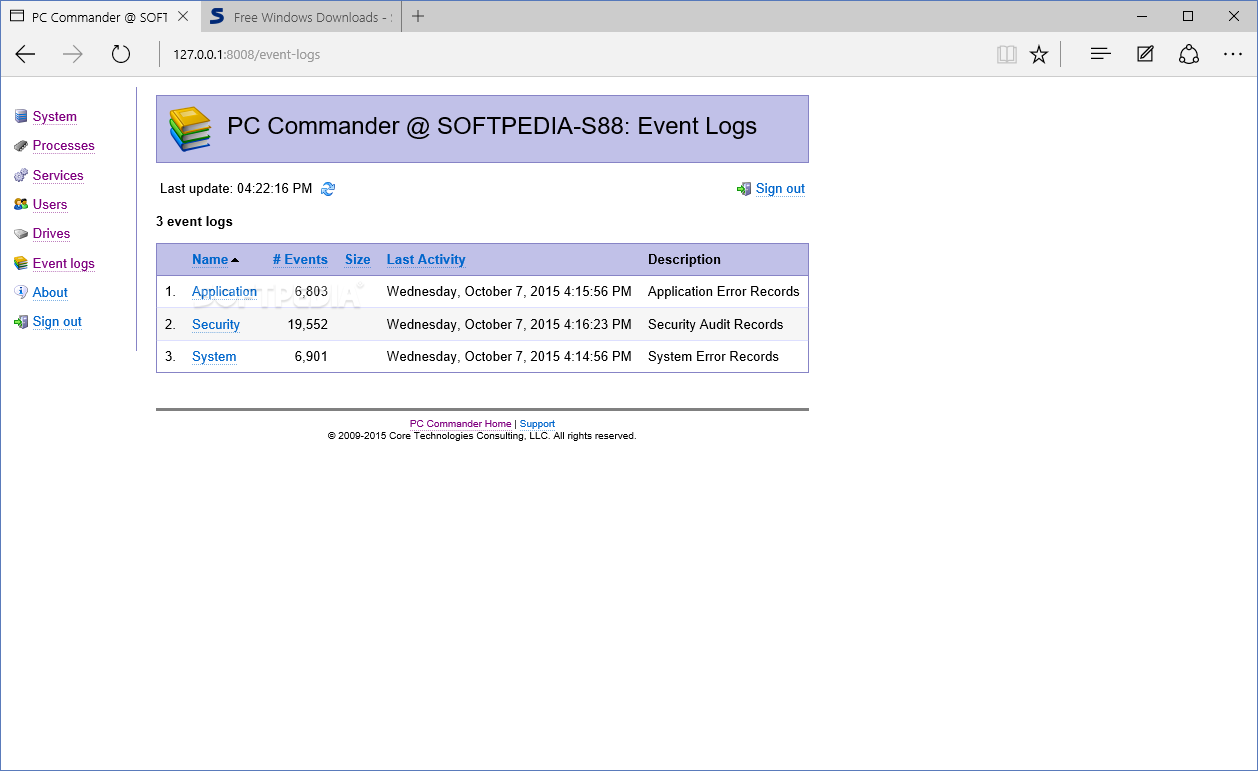Open the reading view book icon
Image resolution: width=1258 pixels, height=771 pixels.
1007,54
